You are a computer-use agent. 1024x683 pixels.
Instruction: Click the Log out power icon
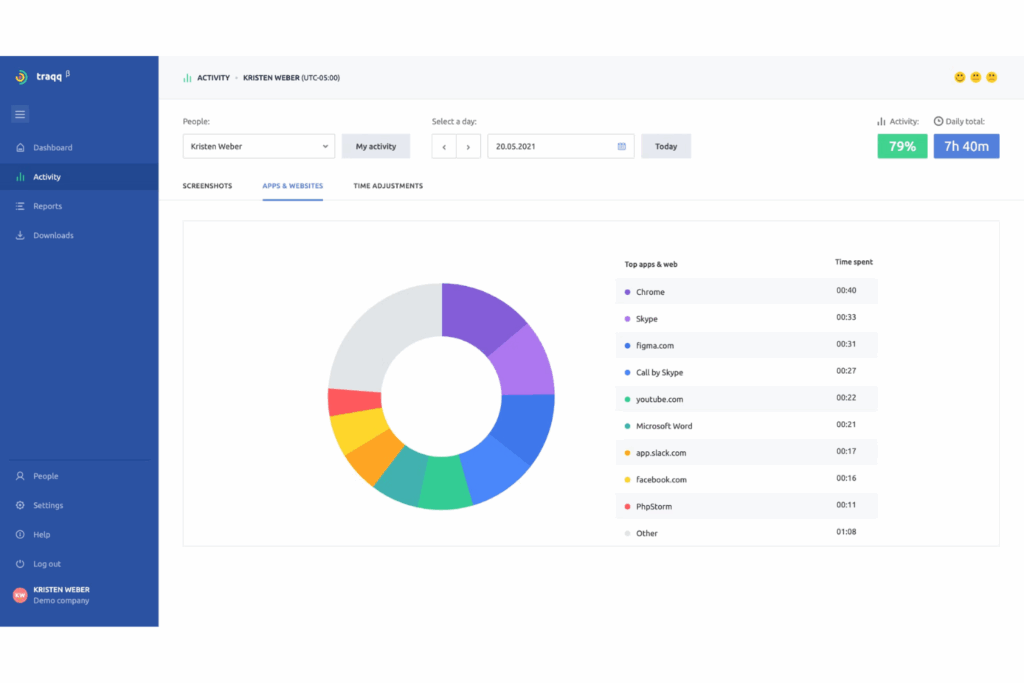point(20,564)
